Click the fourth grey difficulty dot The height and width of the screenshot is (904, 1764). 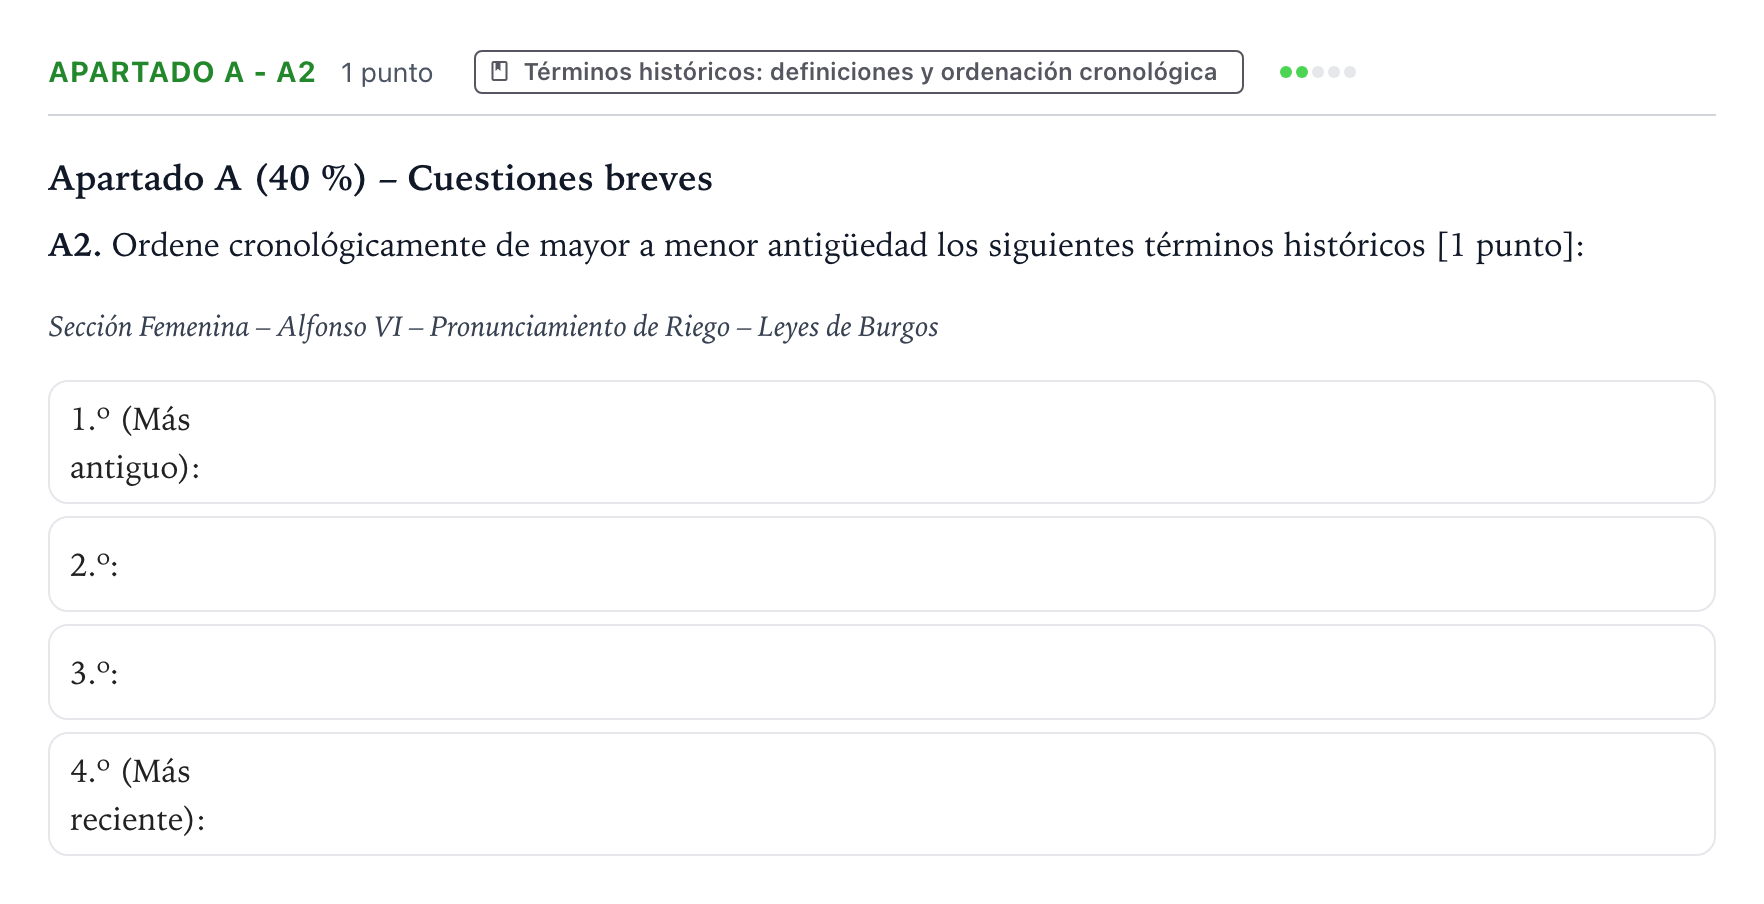[1334, 72]
